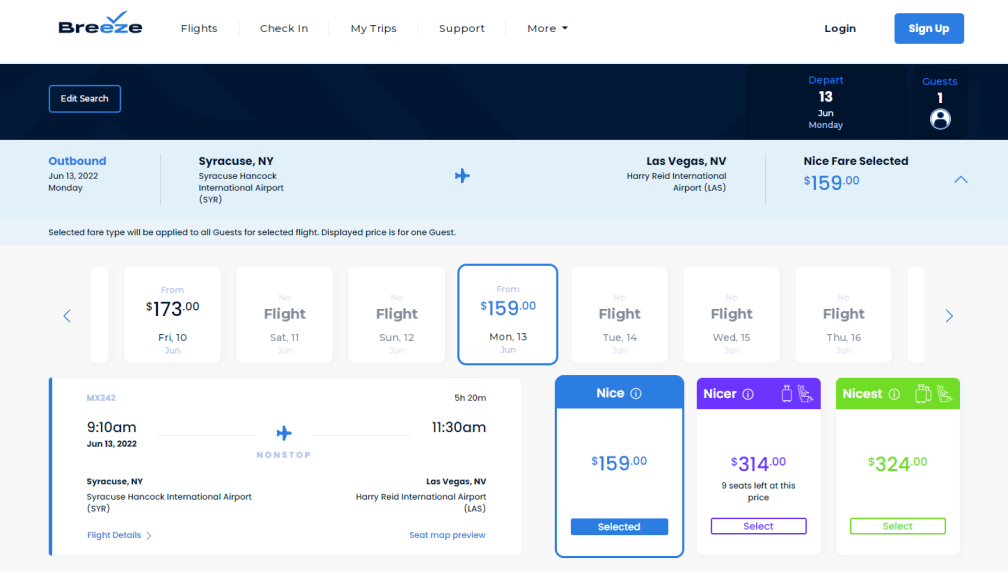The width and height of the screenshot is (1008, 573).
Task: Go to Check In page
Action: tap(284, 28)
